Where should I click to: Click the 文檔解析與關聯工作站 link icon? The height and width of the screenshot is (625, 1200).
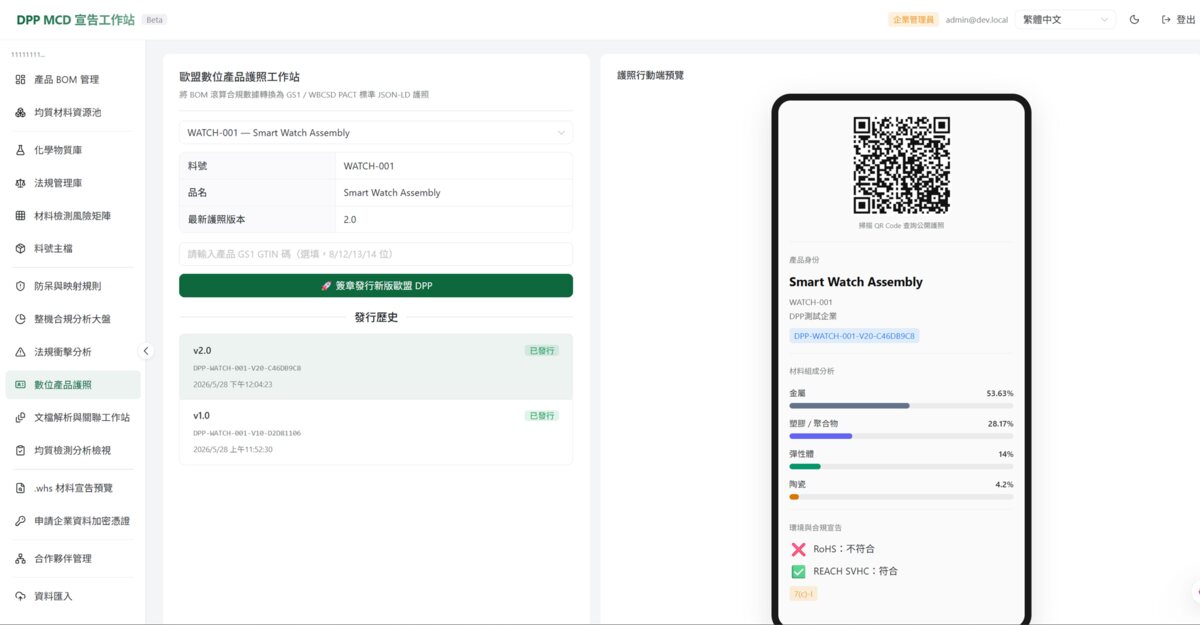[21, 417]
